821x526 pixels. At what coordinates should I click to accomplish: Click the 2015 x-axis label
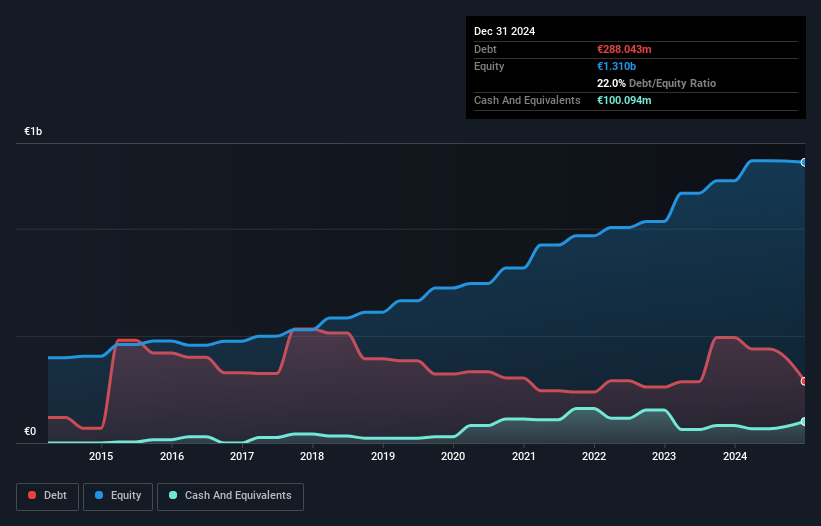click(x=101, y=456)
